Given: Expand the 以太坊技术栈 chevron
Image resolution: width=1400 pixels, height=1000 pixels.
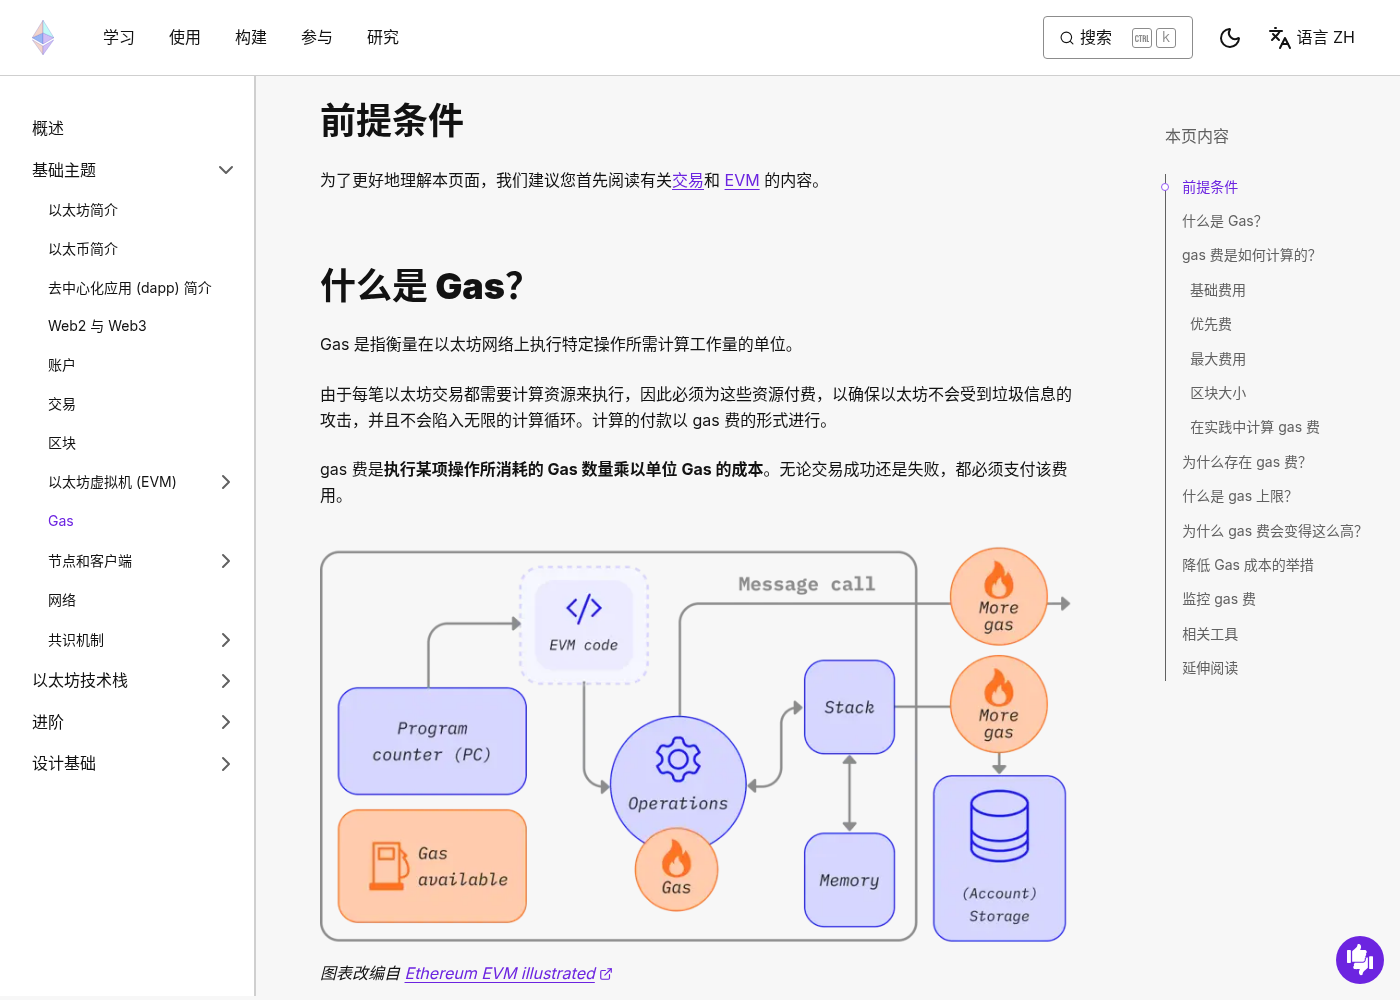Looking at the screenshot, I should pos(226,681).
